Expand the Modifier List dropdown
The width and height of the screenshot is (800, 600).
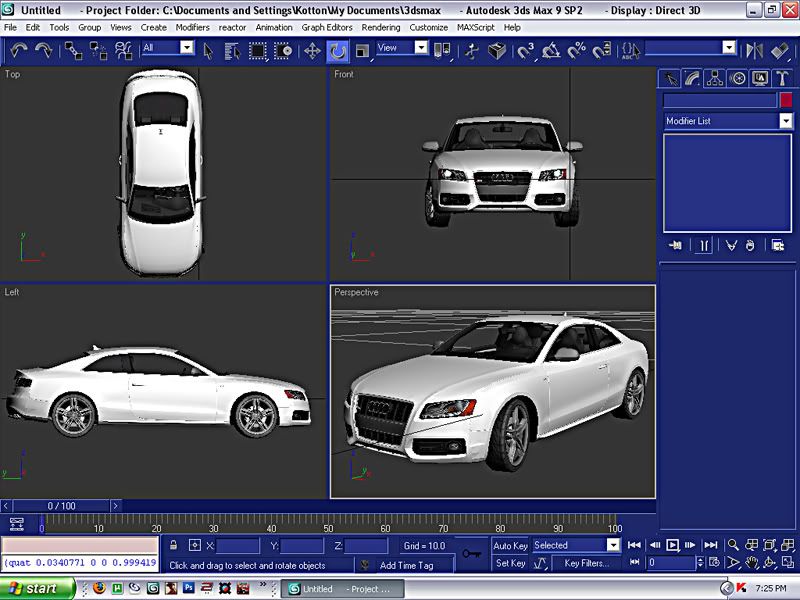(786, 121)
